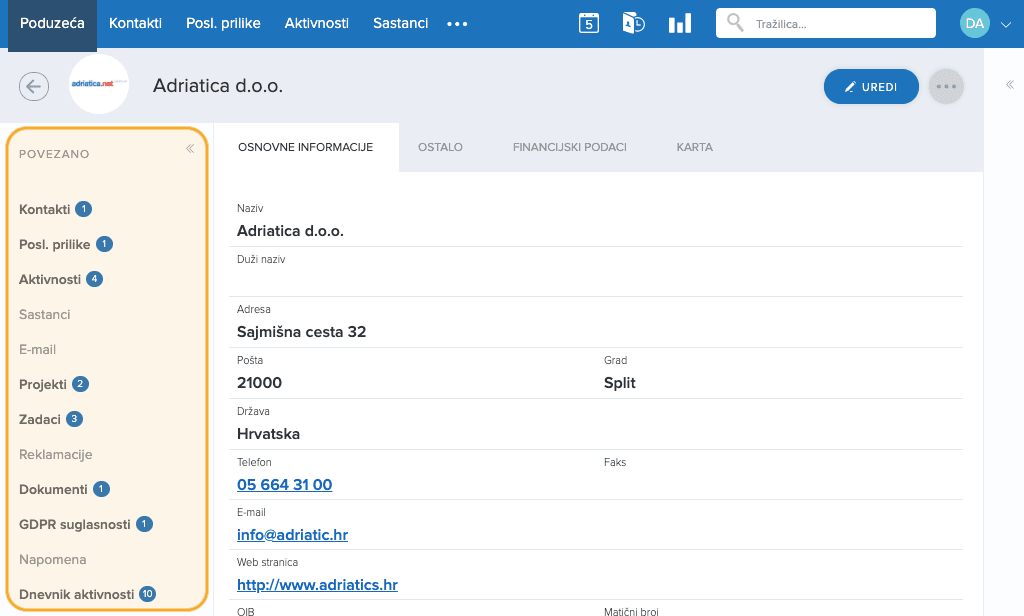This screenshot has height=616, width=1024.
Task: Open the DA user avatar
Action: [974, 24]
